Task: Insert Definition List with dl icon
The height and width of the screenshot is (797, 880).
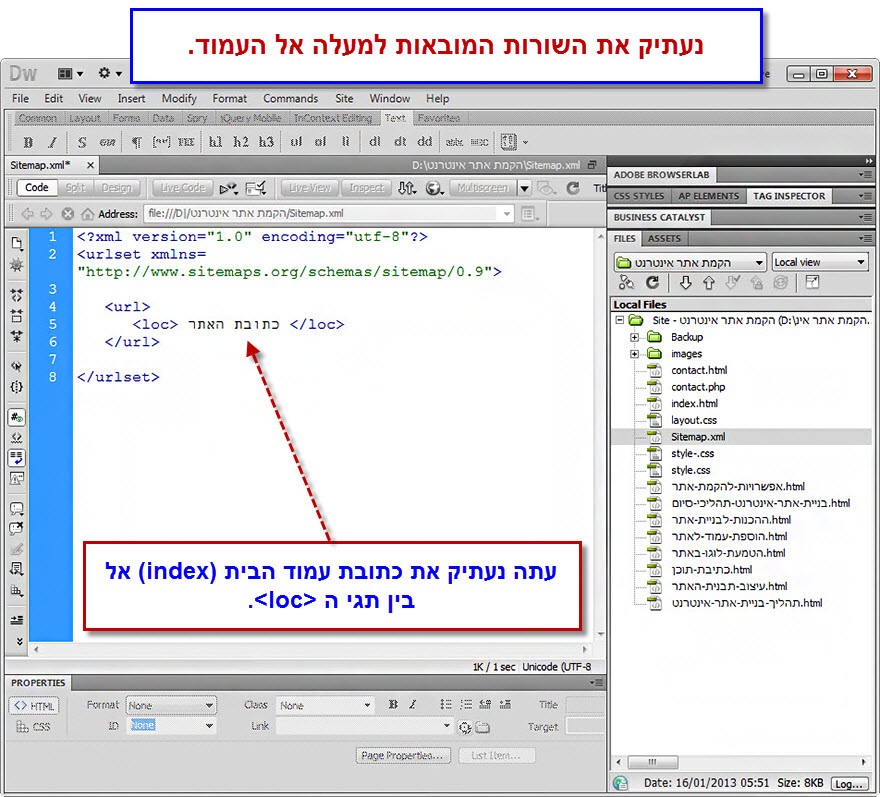Action: pos(375,141)
